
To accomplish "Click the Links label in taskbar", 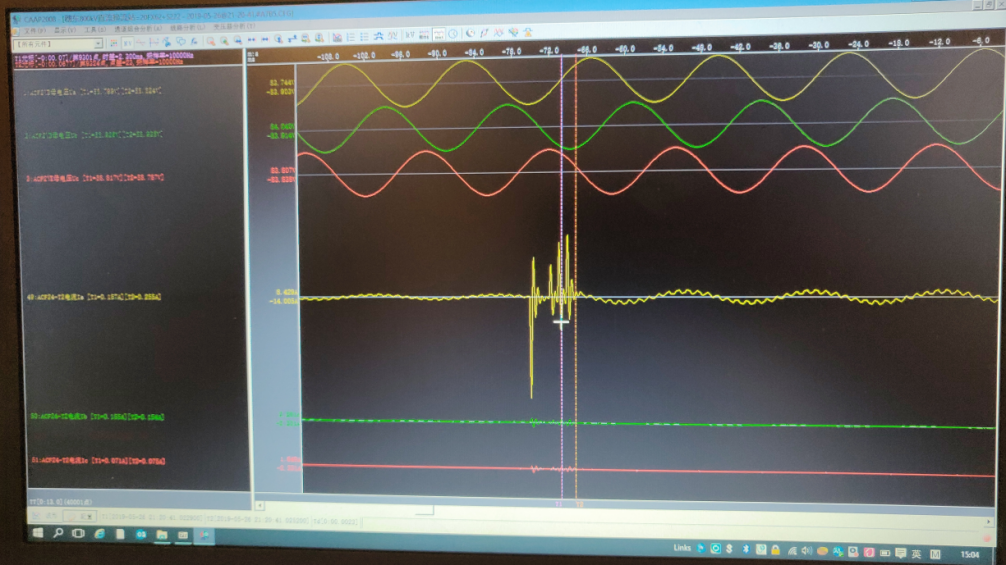I will tap(682, 548).
